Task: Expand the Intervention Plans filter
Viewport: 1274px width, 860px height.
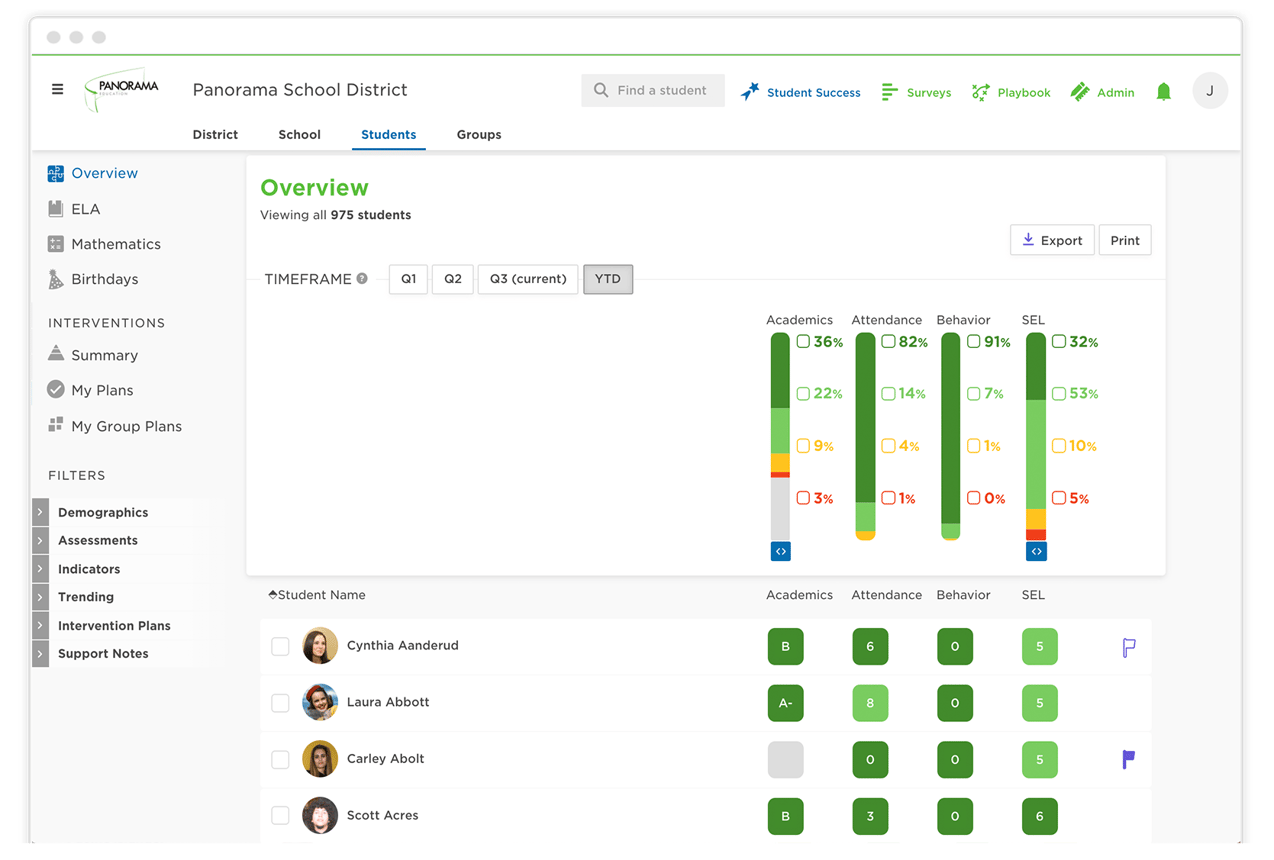Action: click(113, 625)
